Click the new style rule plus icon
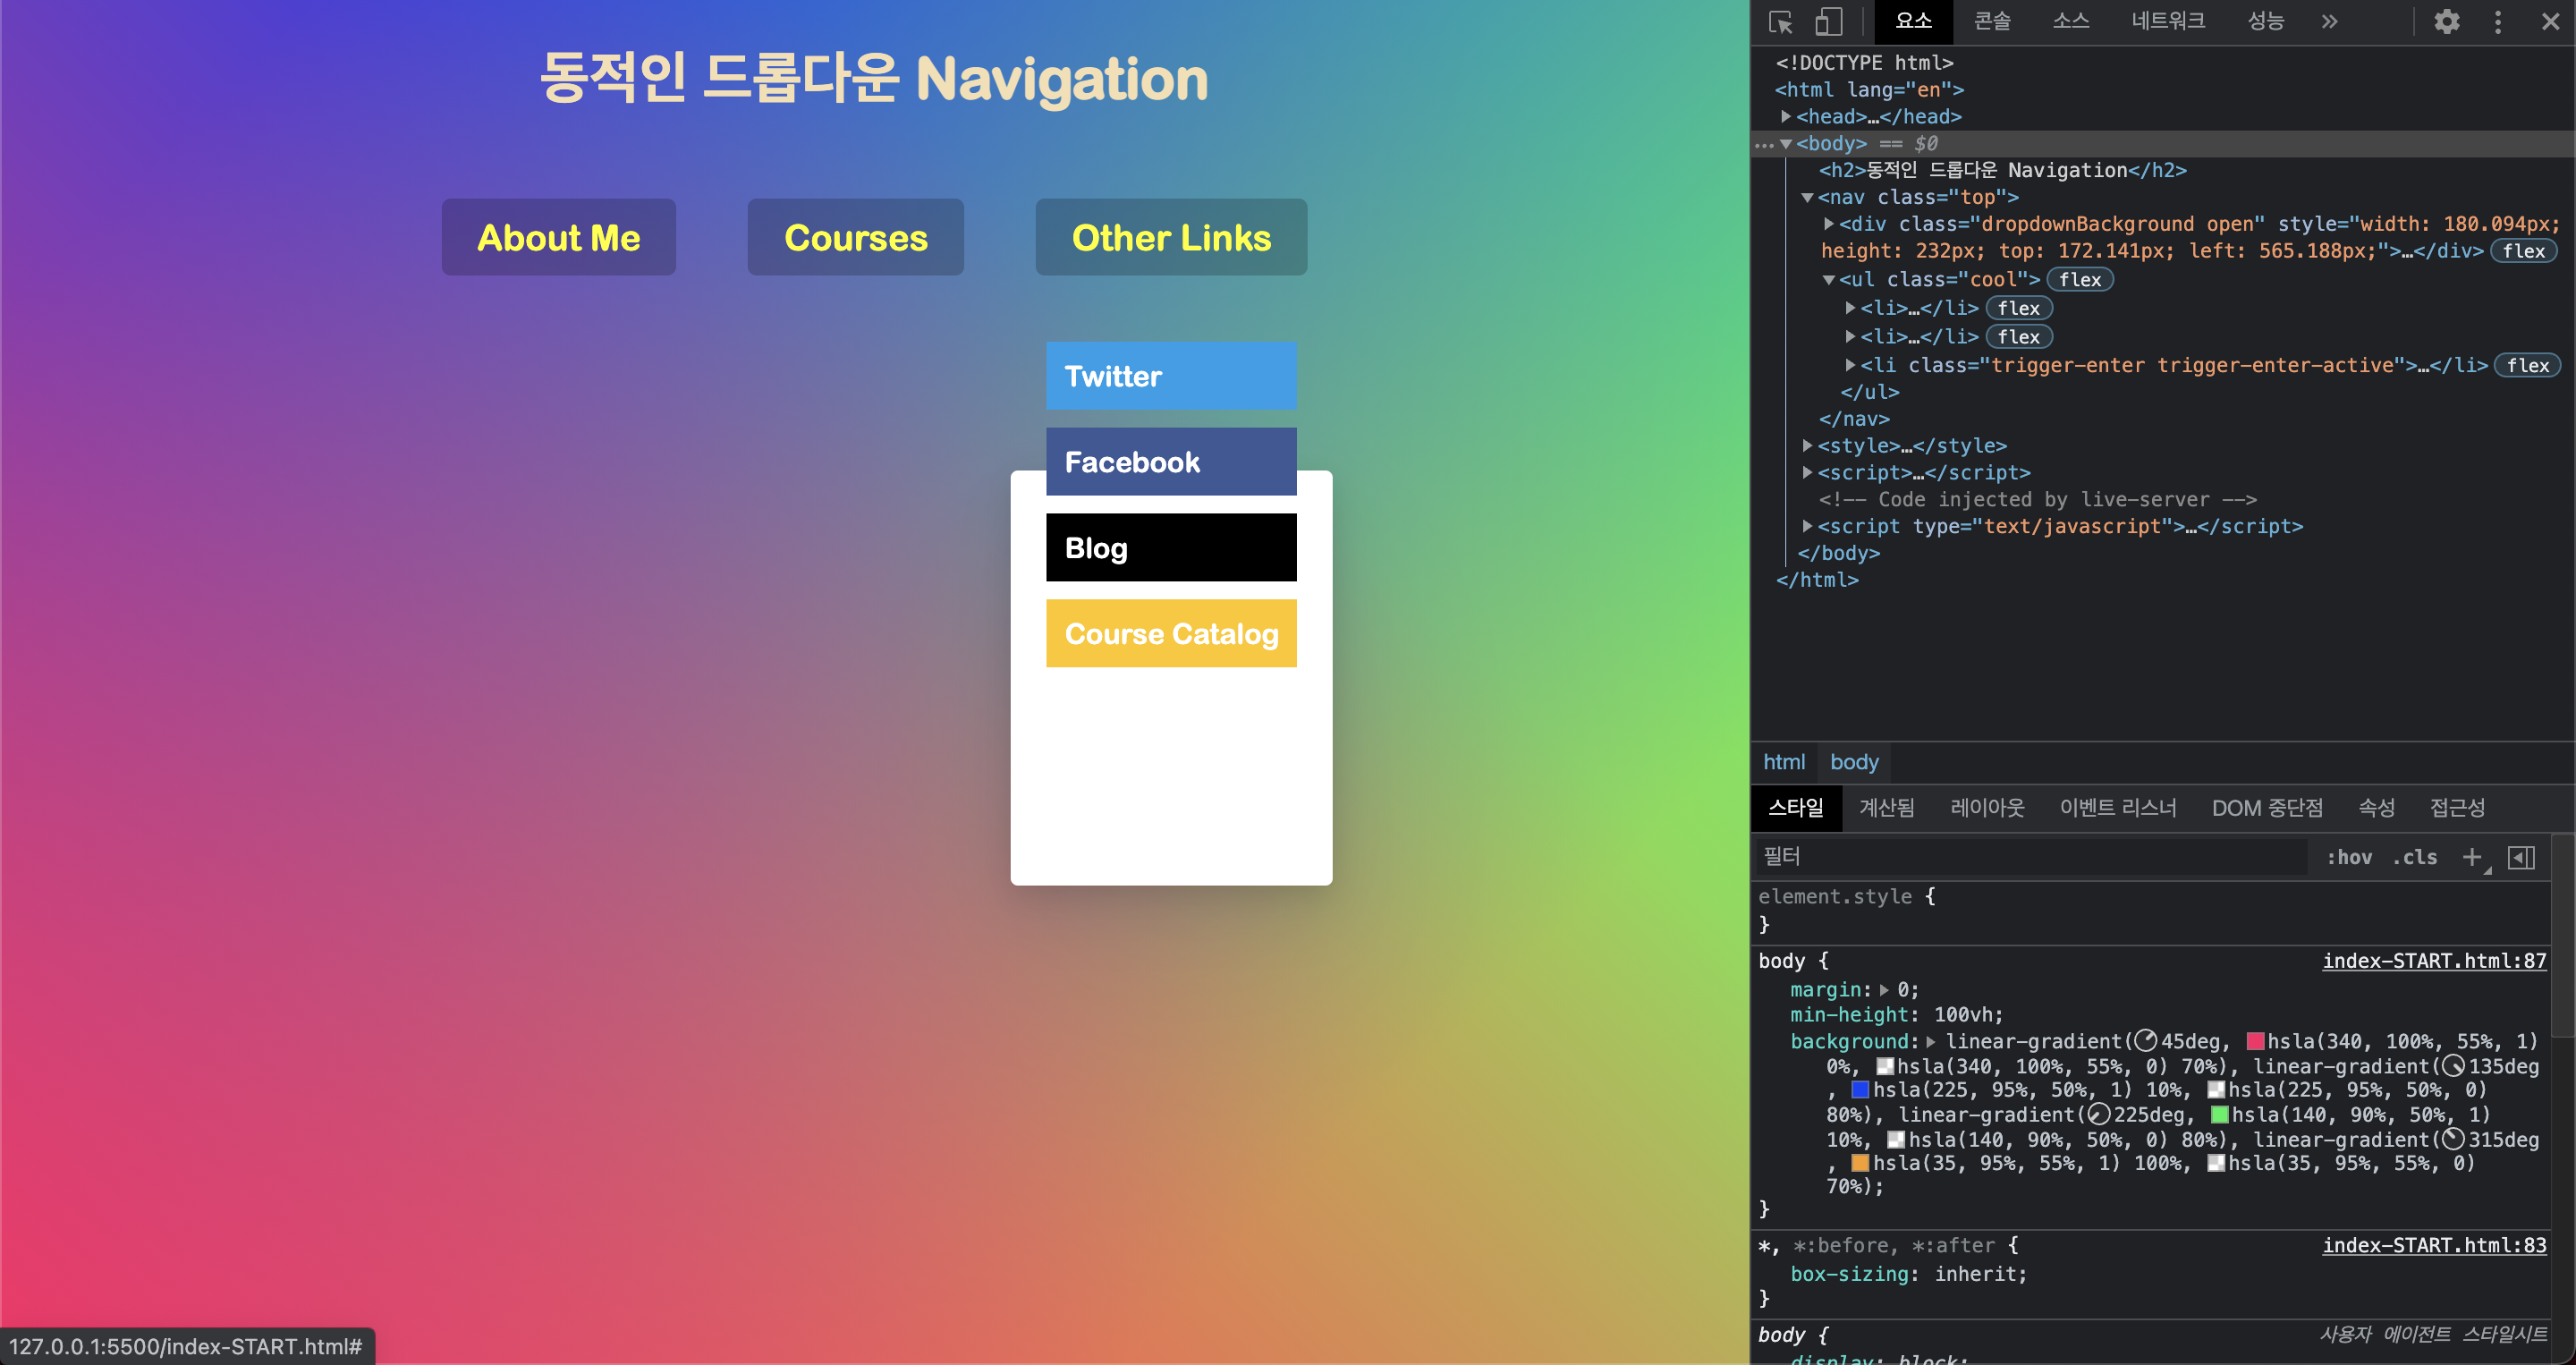Image resolution: width=2576 pixels, height=1365 pixels. (2473, 857)
